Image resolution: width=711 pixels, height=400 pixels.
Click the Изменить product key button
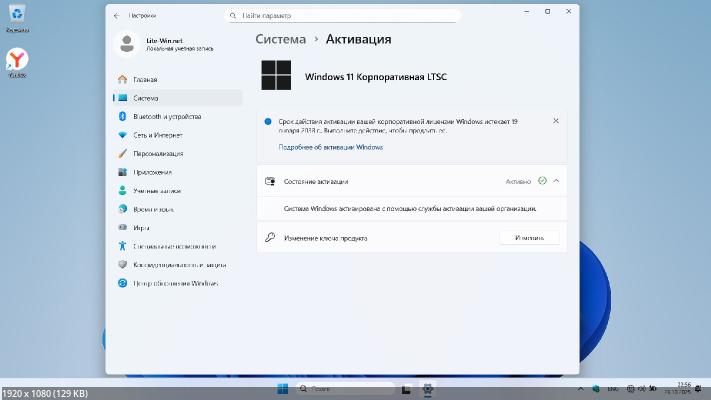point(529,238)
